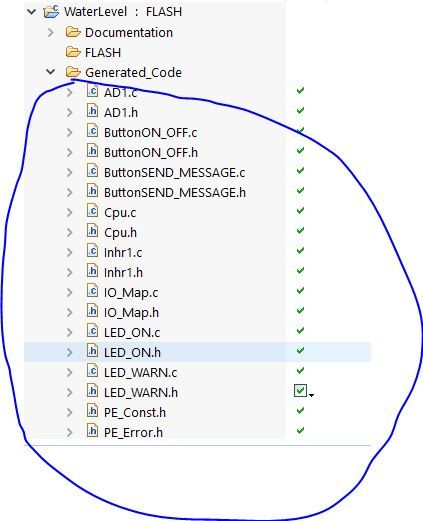This screenshot has width=423, height=521.
Task: Select the LED_ON.h file
Action: point(132,353)
